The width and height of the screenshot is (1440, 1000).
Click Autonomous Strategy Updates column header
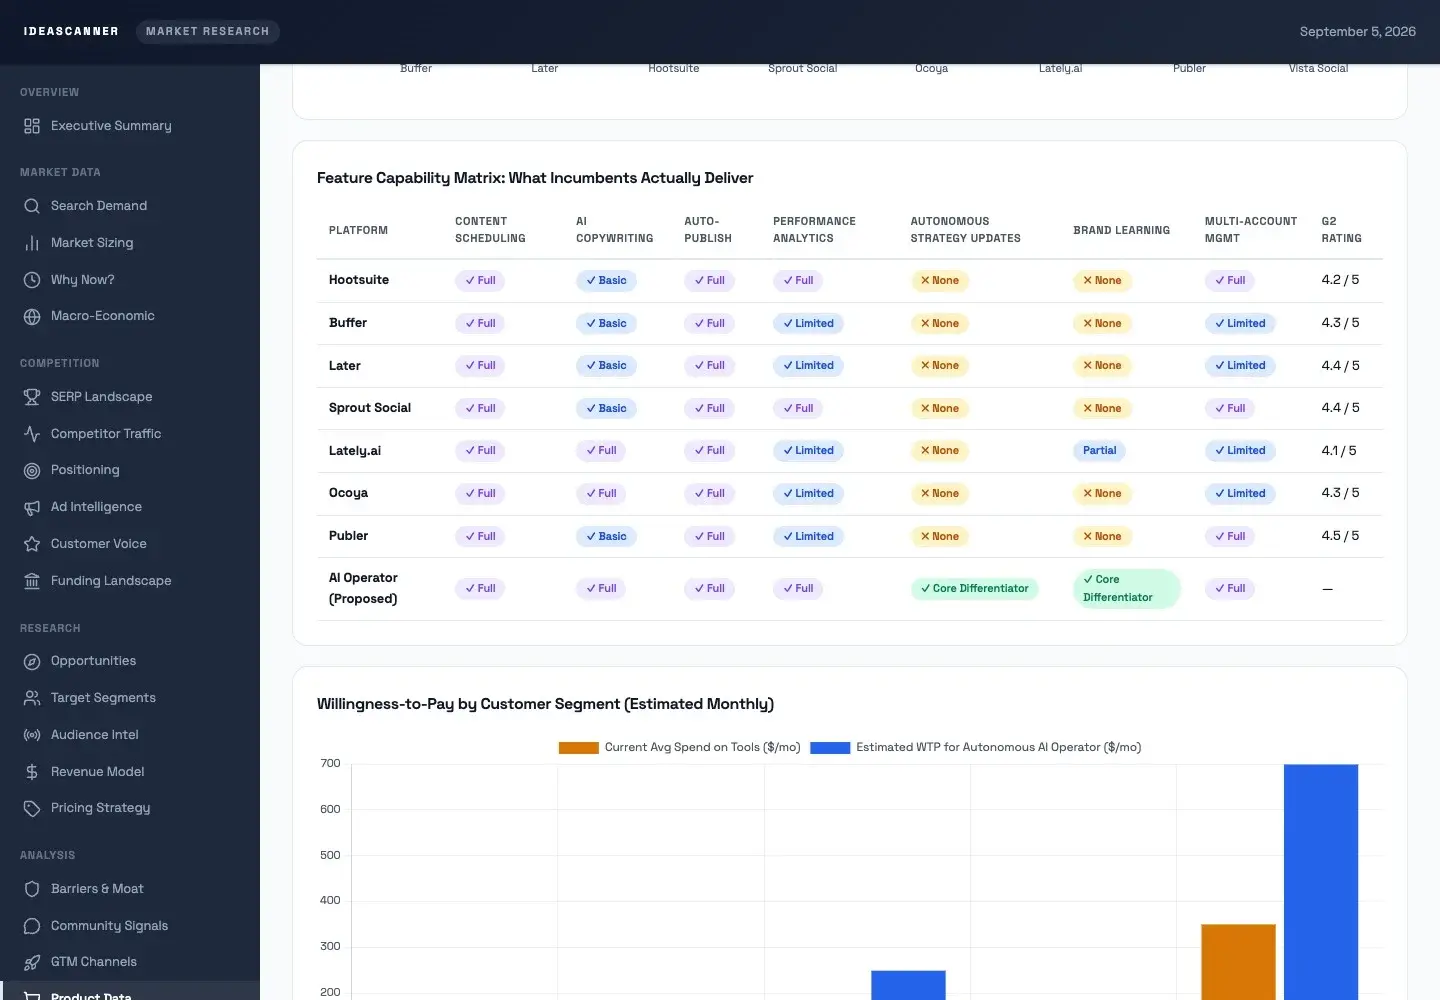click(x=965, y=230)
